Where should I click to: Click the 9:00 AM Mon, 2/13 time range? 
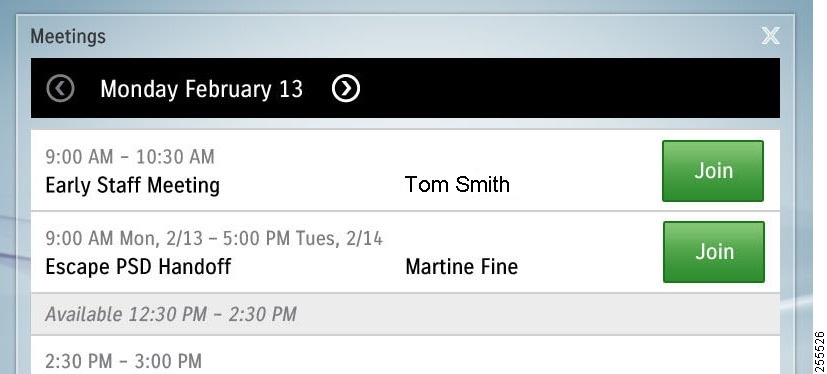[x=214, y=238]
